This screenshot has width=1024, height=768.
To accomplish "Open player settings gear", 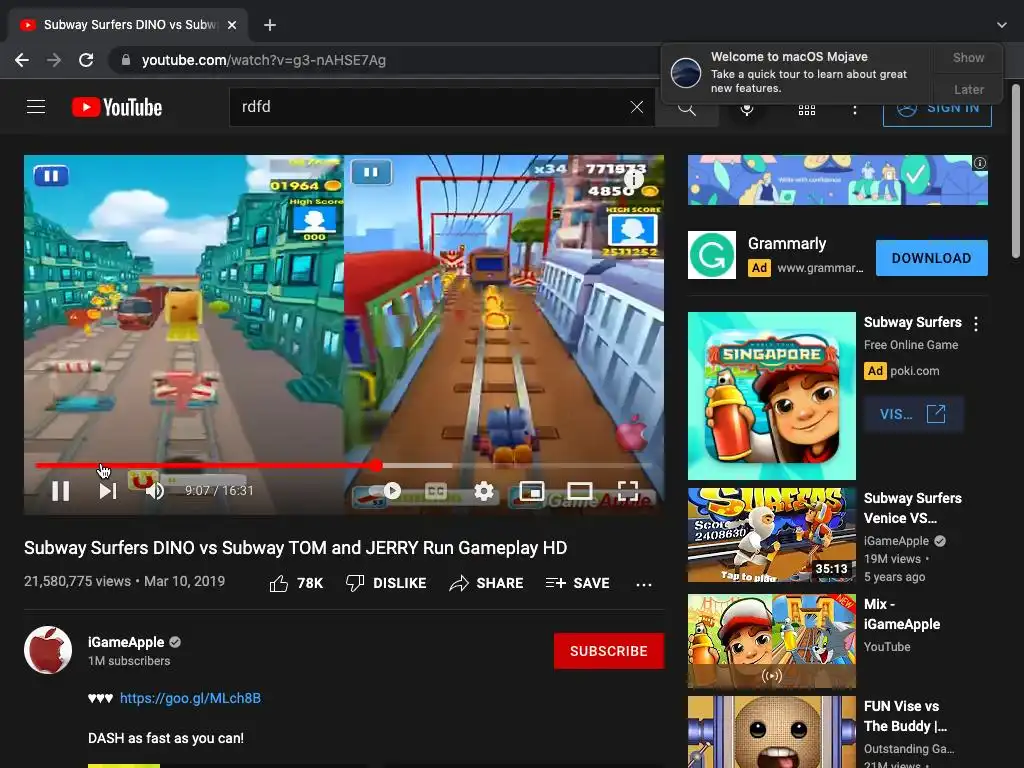I will pos(484,491).
